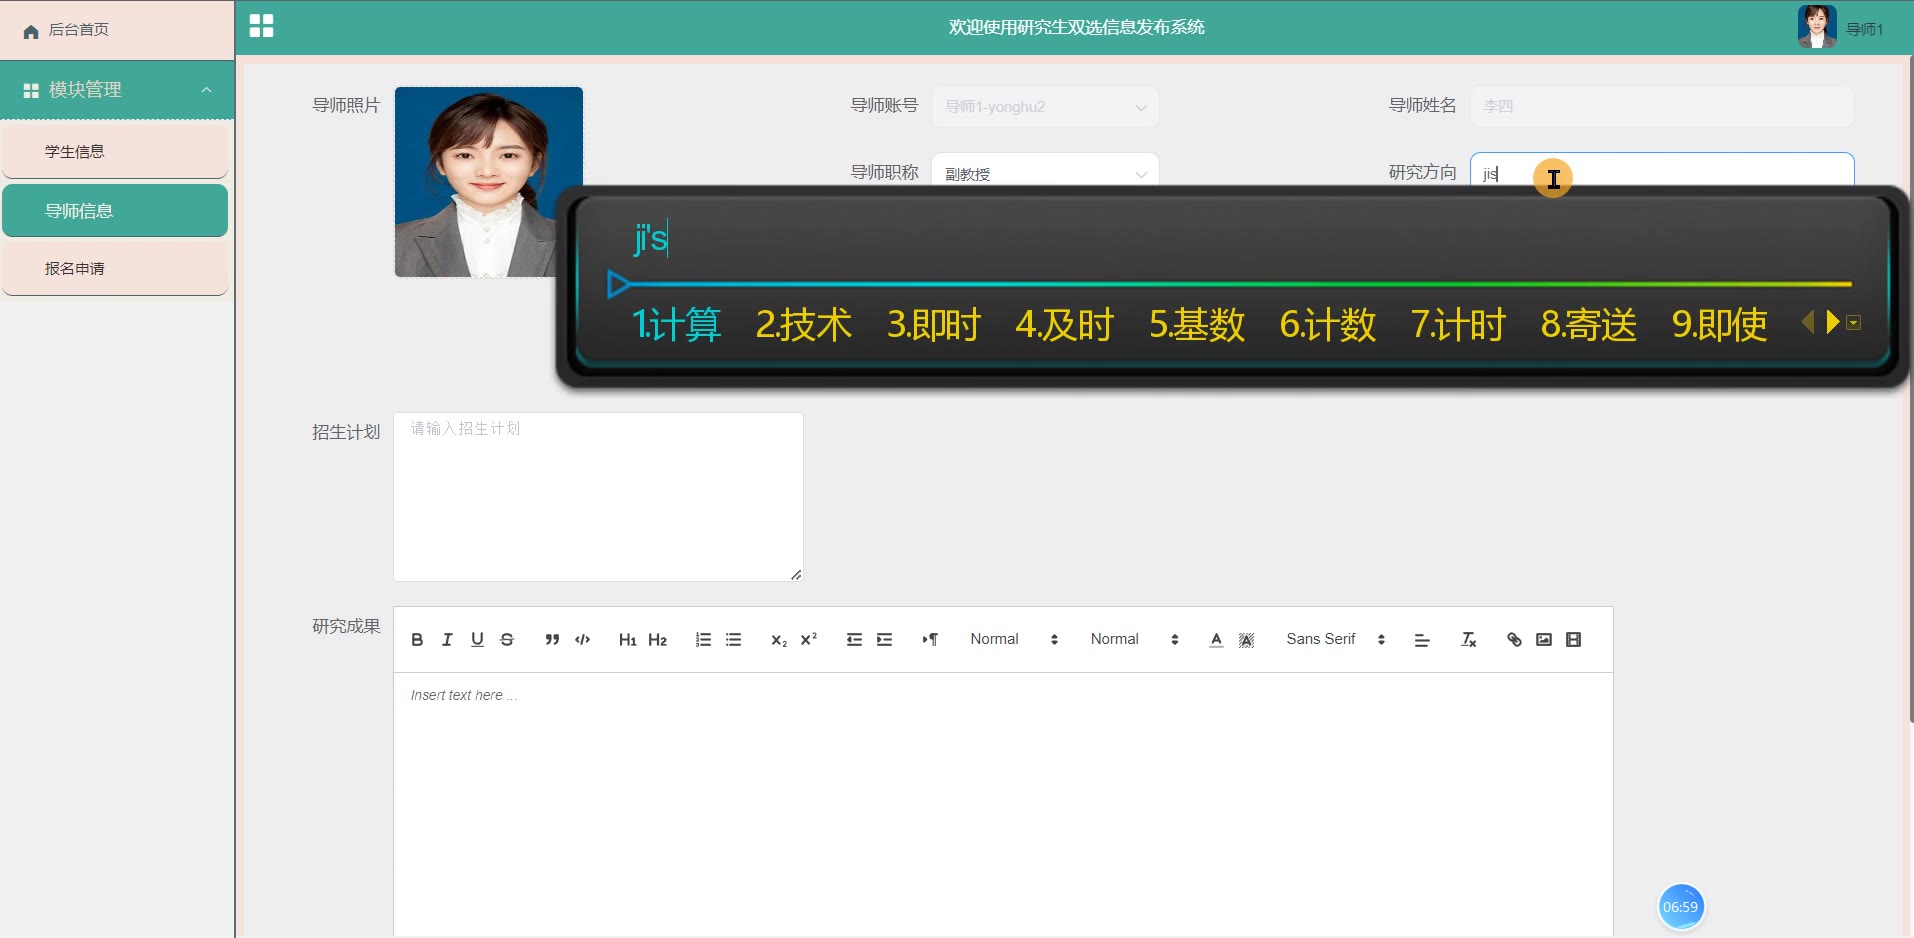Choose IME candidate 2.技术
The image size is (1914, 938).
[804, 324]
